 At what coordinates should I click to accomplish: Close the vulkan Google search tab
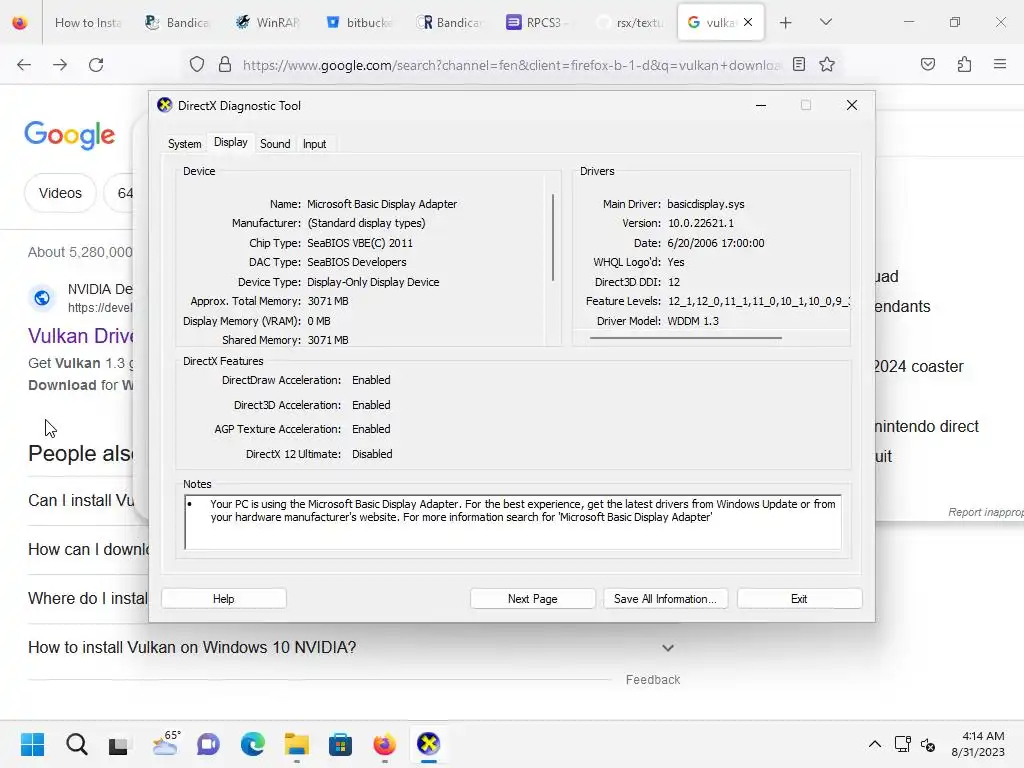pyautogui.click(x=748, y=22)
